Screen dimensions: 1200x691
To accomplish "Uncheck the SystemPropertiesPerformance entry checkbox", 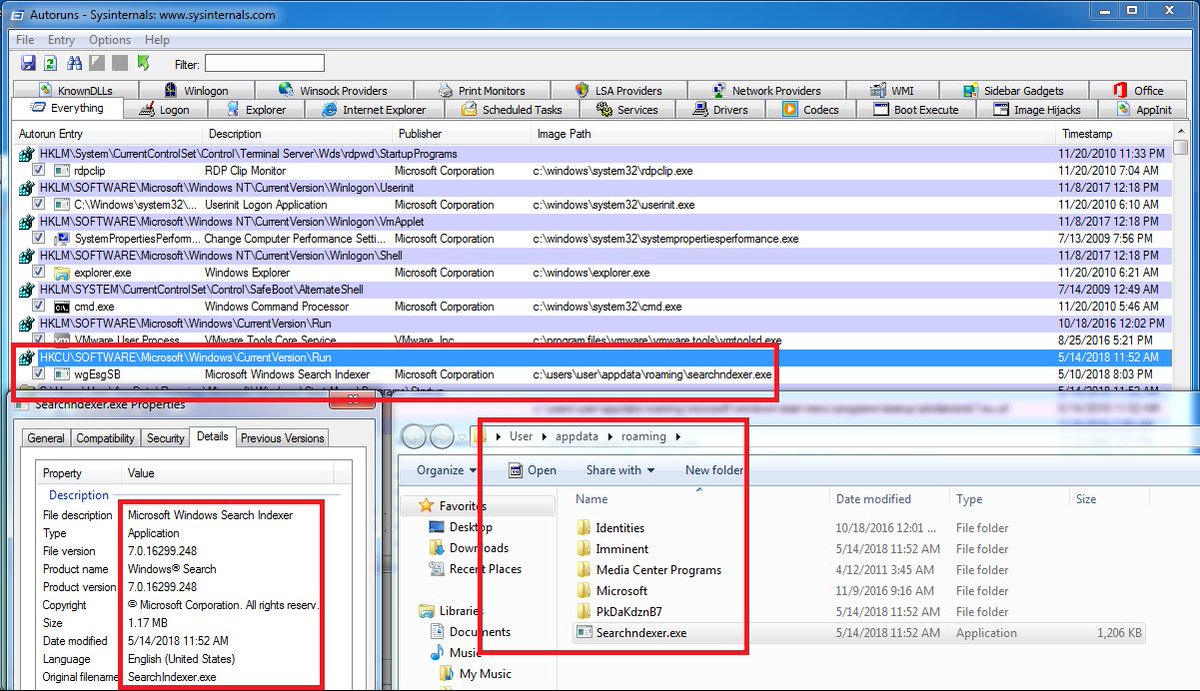I will pyautogui.click(x=39, y=239).
